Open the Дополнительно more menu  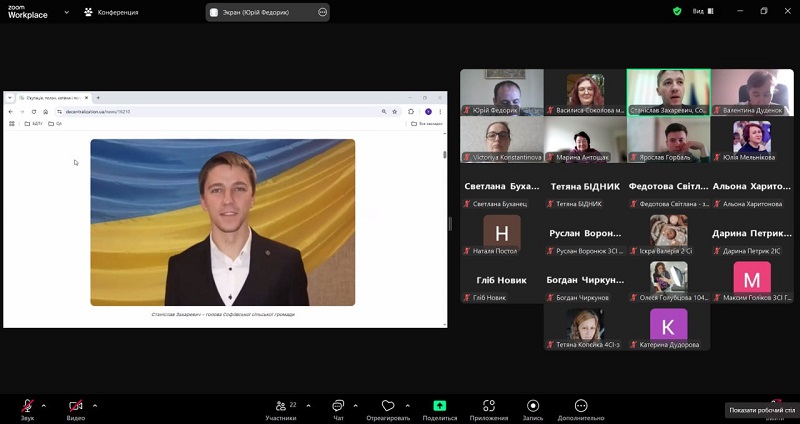click(x=581, y=410)
